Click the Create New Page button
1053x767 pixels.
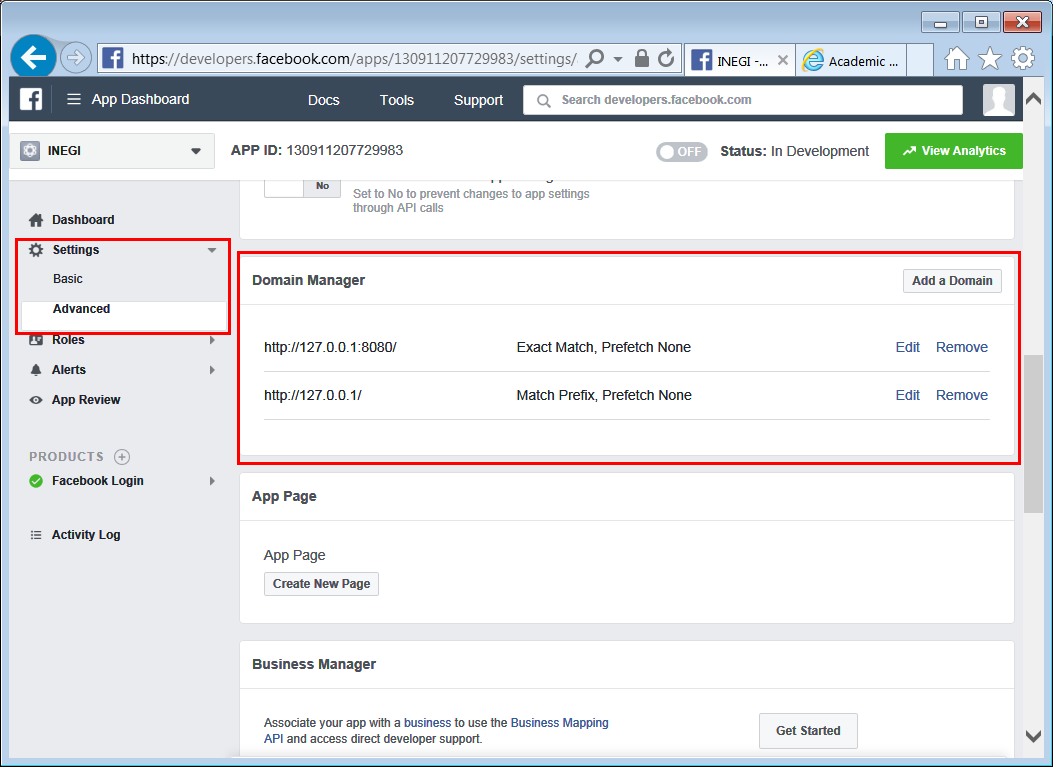(x=321, y=584)
